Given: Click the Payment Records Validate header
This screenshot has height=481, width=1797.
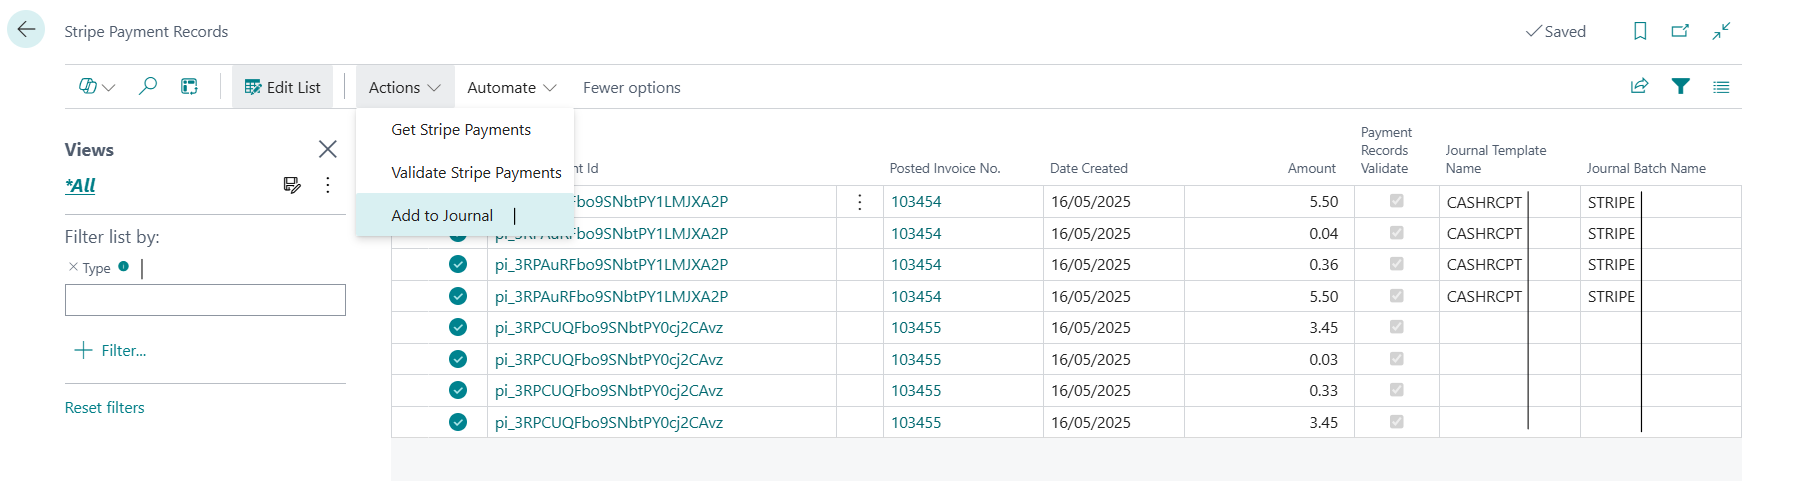Looking at the screenshot, I should click(x=1386, y=150).
